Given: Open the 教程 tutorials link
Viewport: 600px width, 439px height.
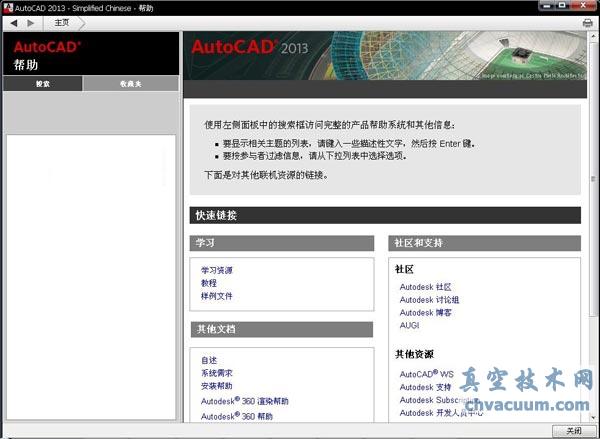Looking at the screenshot, I should tap(208, 283).
